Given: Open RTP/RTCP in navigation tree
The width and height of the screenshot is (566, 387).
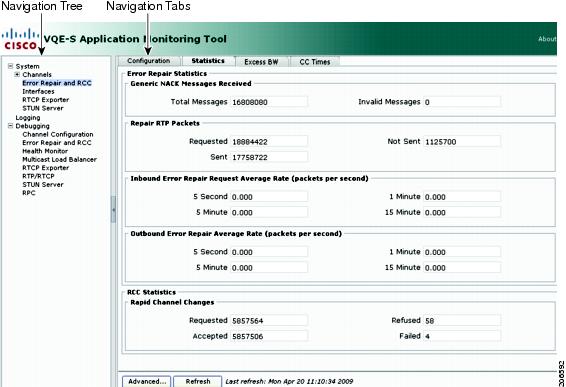Looking at the screenshot, I should point(38,176).
